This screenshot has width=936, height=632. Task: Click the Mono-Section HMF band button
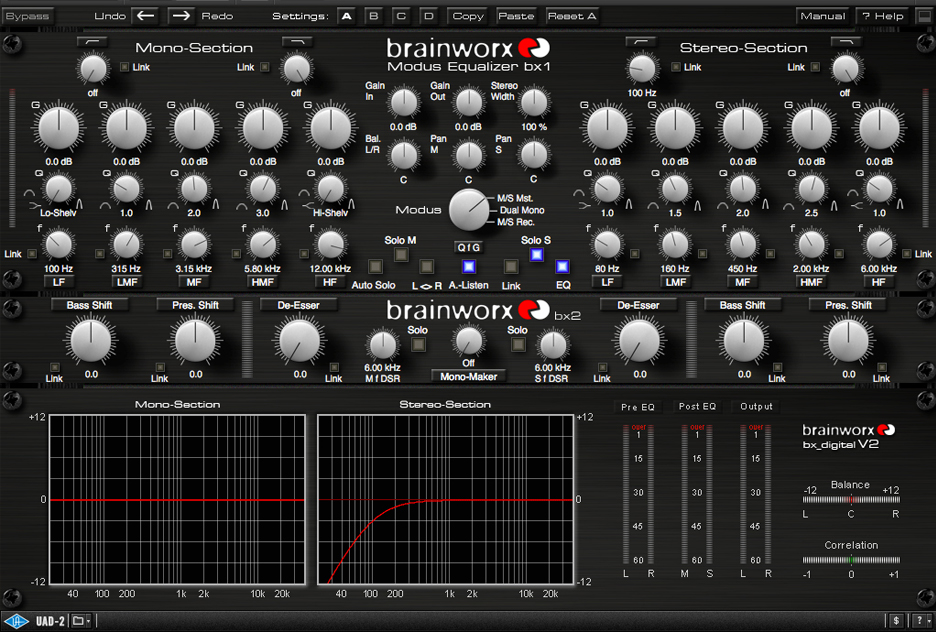pyautogui.click(x=263, y=282)
